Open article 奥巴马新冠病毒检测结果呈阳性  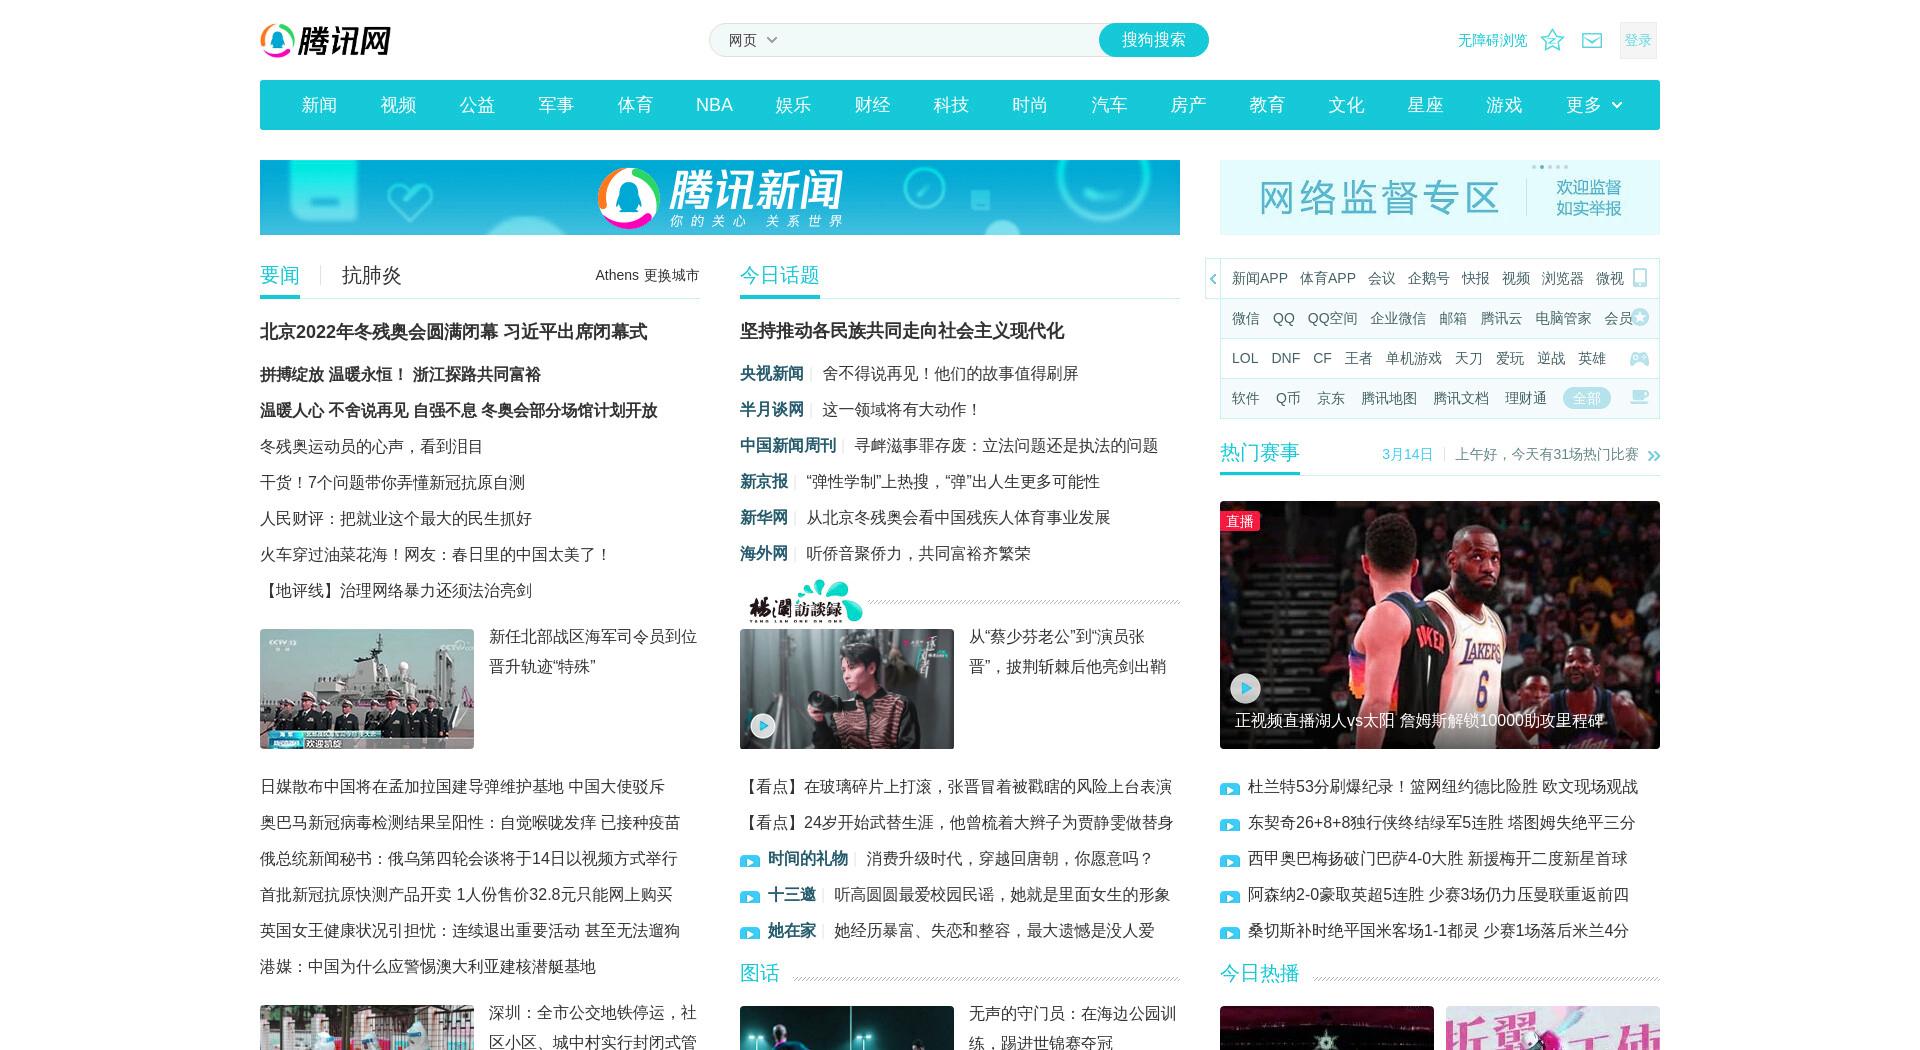(470, 823)
